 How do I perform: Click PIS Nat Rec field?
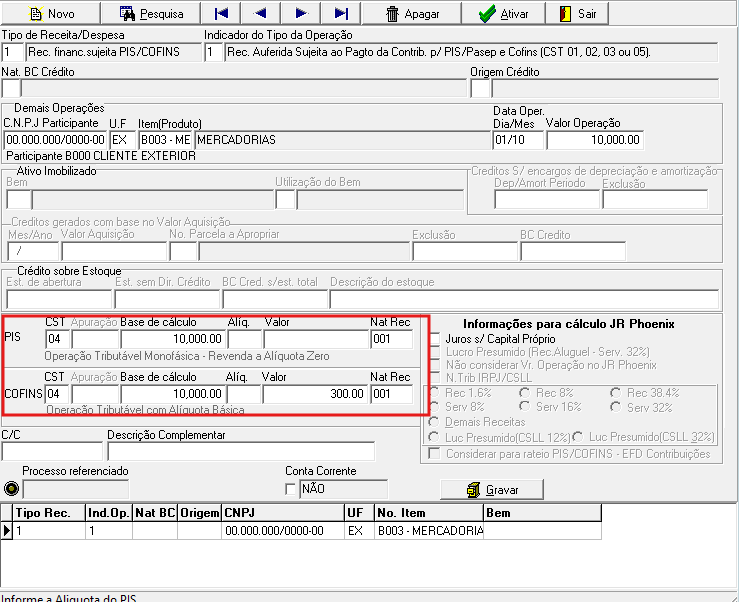(392, 339)
